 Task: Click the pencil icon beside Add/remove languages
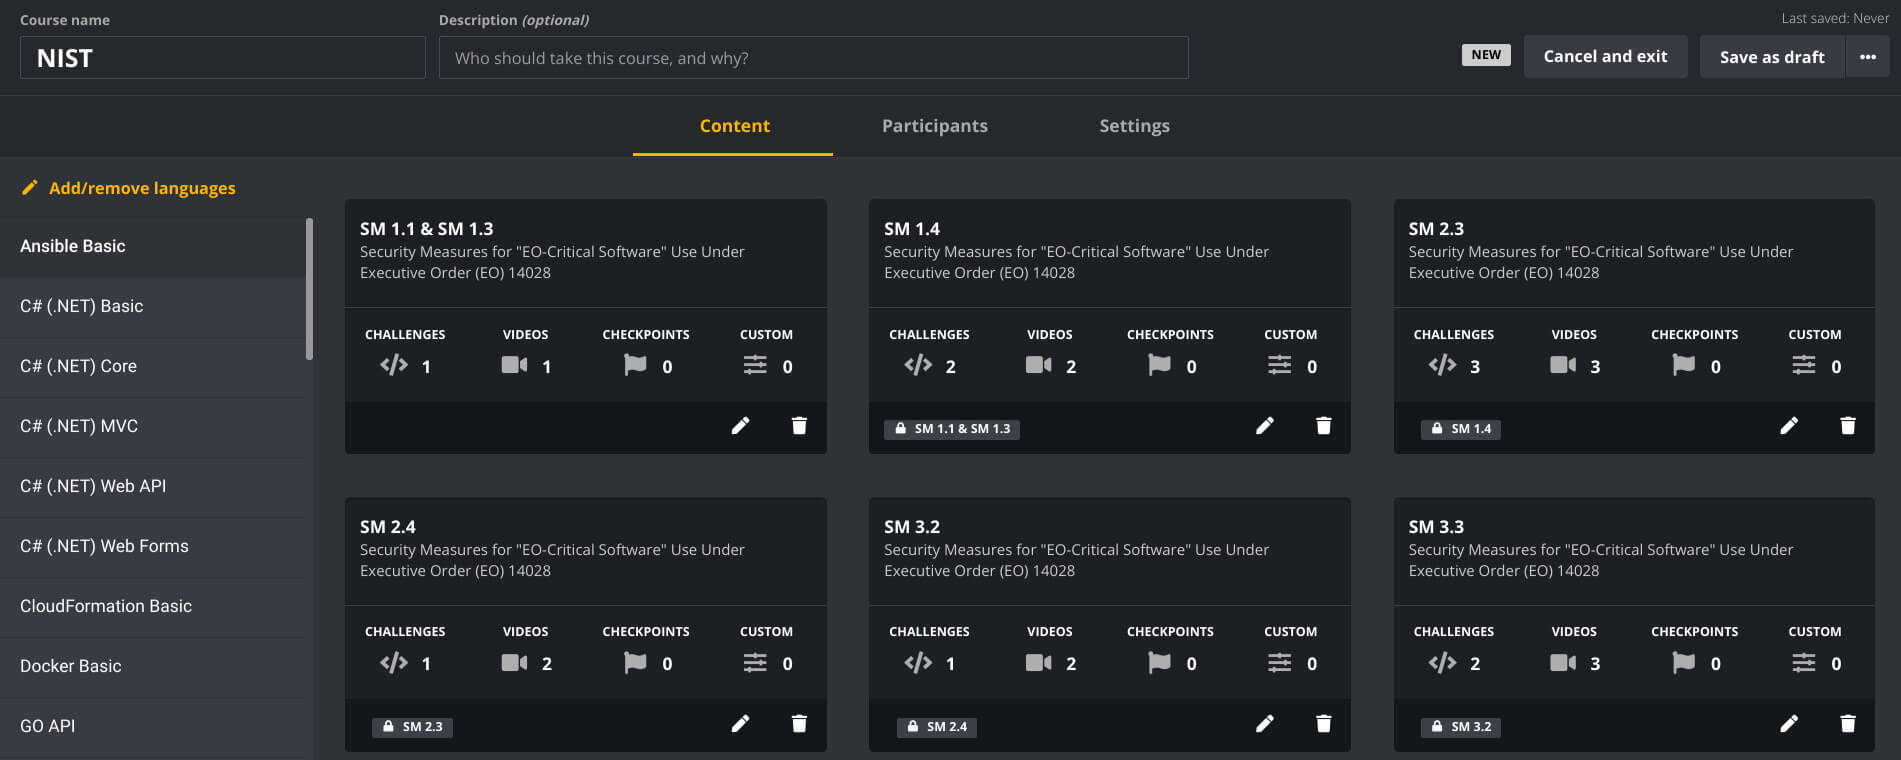(x=30, y=188)
